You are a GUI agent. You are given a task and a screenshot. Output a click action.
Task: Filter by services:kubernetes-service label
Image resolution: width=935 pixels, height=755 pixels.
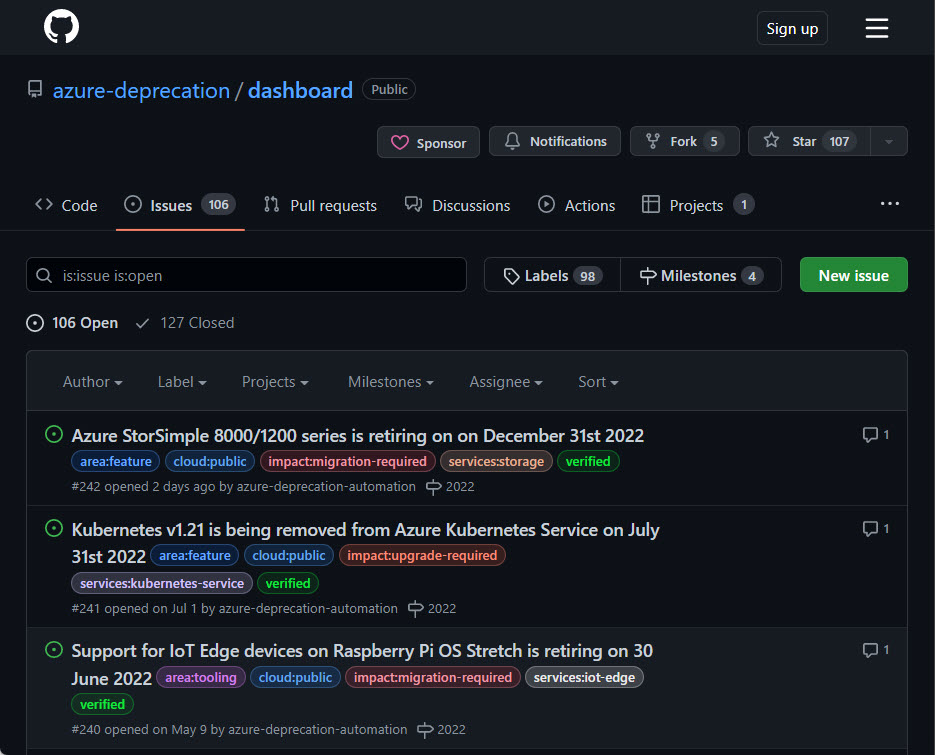[x=162, y=583]
